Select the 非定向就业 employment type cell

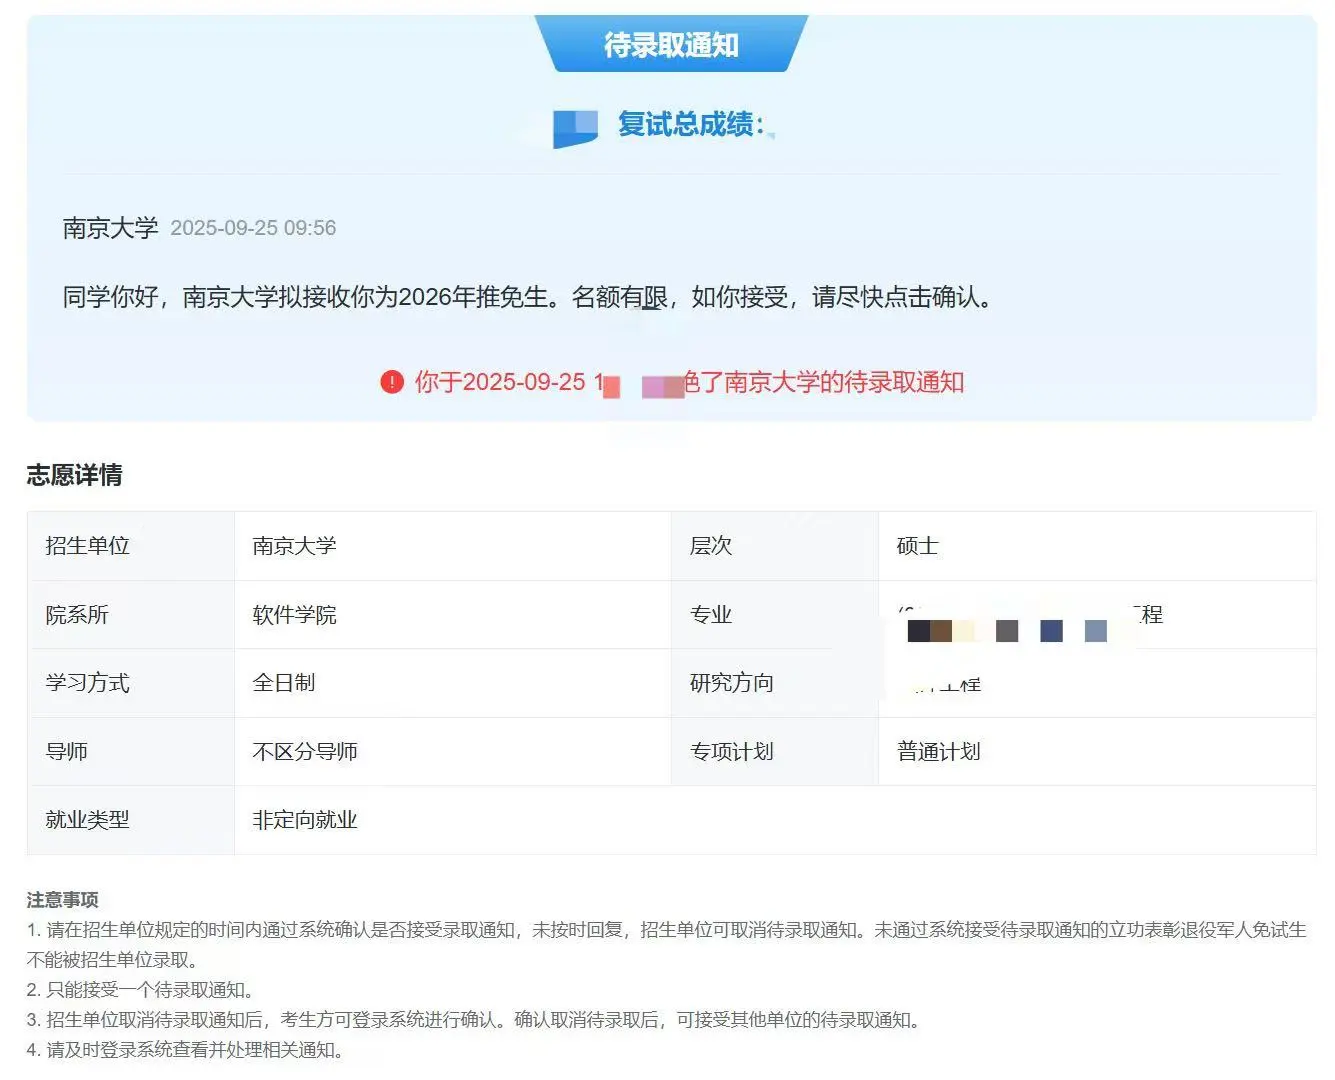coord(303,820)
